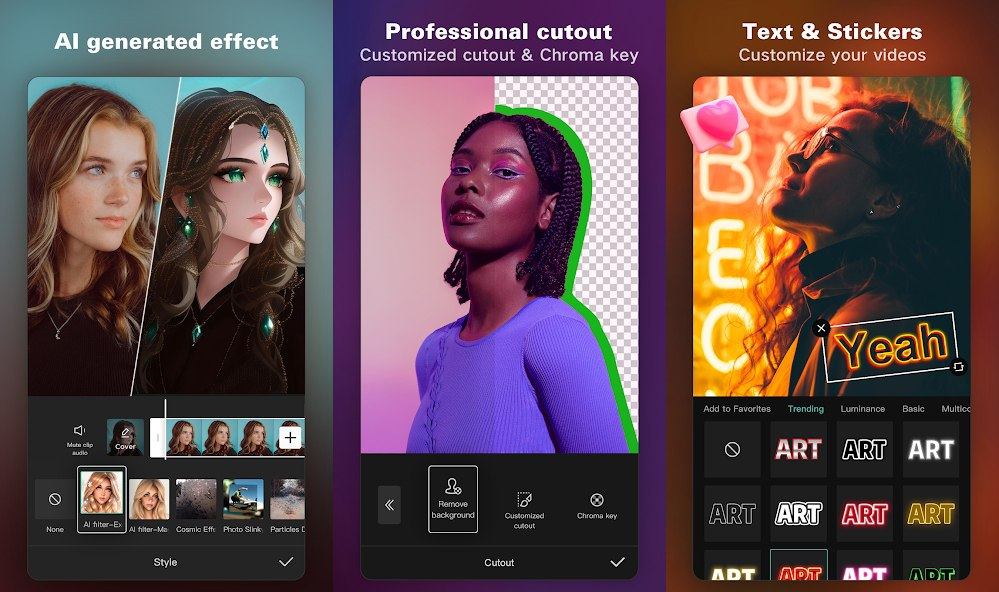
Task: Open the Add to Favorites tab
Action: (737, 409)
